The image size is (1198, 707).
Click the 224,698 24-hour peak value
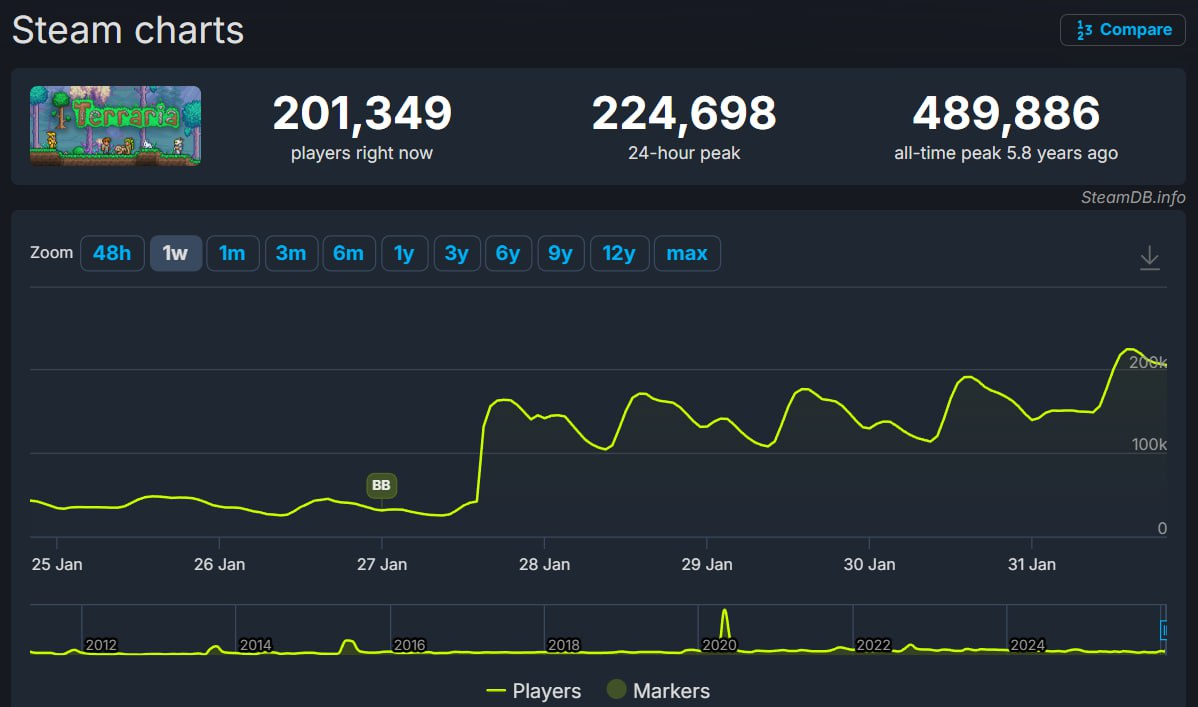tap(684, 113)
